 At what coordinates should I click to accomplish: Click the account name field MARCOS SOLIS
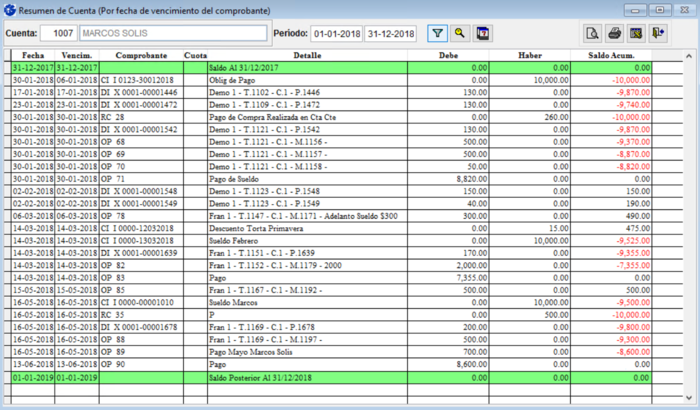click(172, 33)
